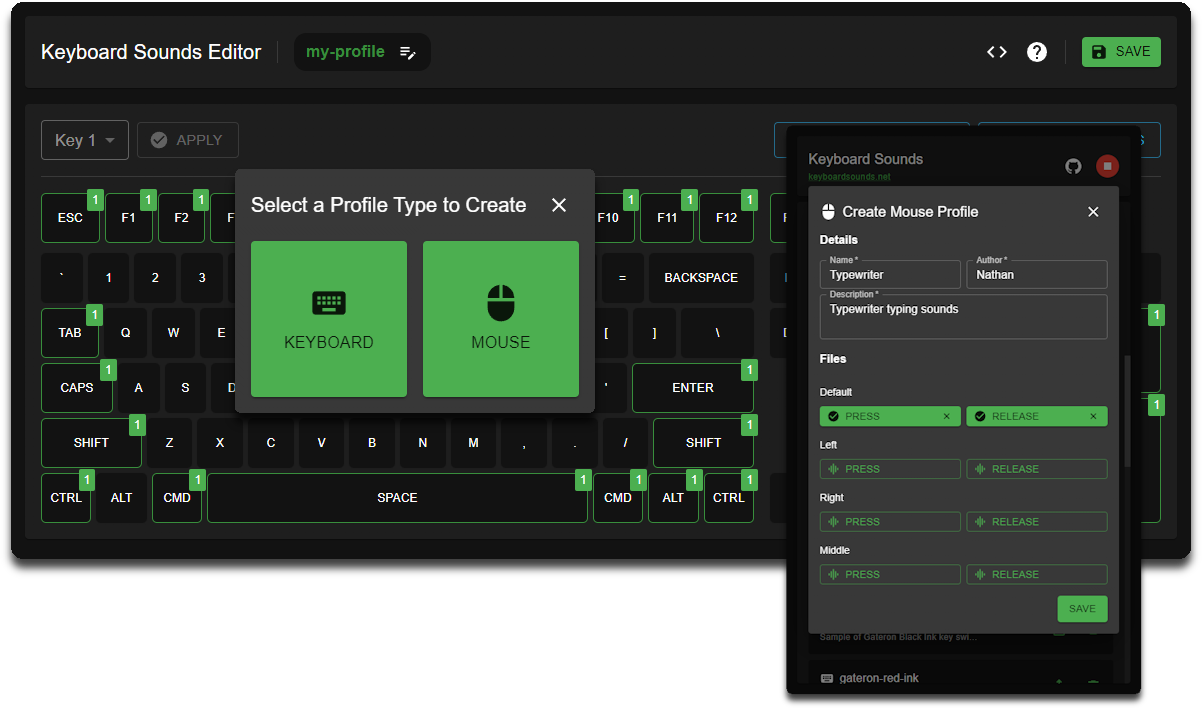The width and height of the screenshot is (1202, 708).
Task: Click the red stop button in Keyboard Sounds
Action: coord(1107,166)
